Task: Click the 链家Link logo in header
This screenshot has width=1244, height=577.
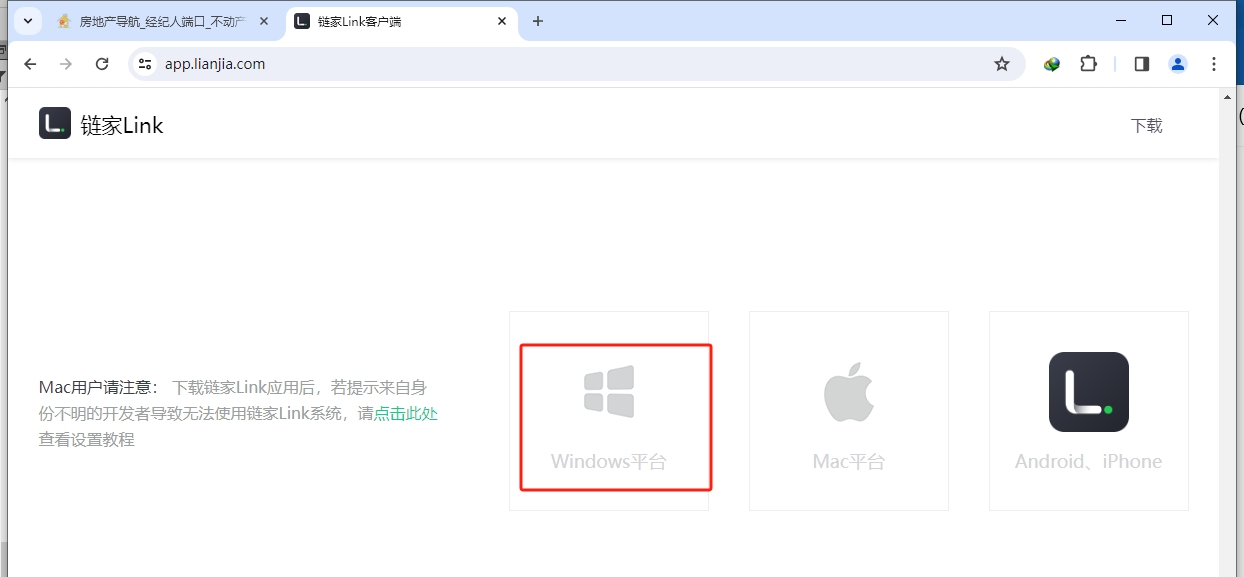Action: (x=55, y=124)
